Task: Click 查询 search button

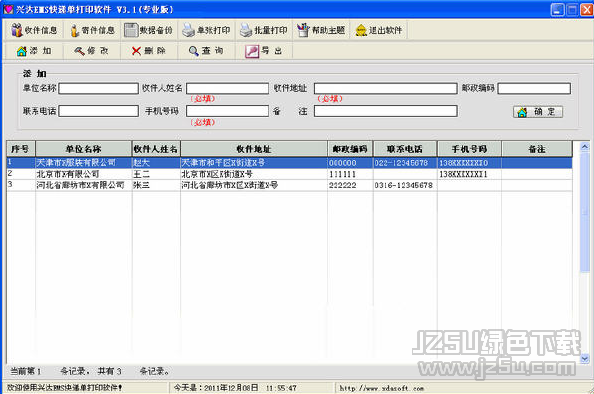Action: pyautogui.click(x=206, y=51)
